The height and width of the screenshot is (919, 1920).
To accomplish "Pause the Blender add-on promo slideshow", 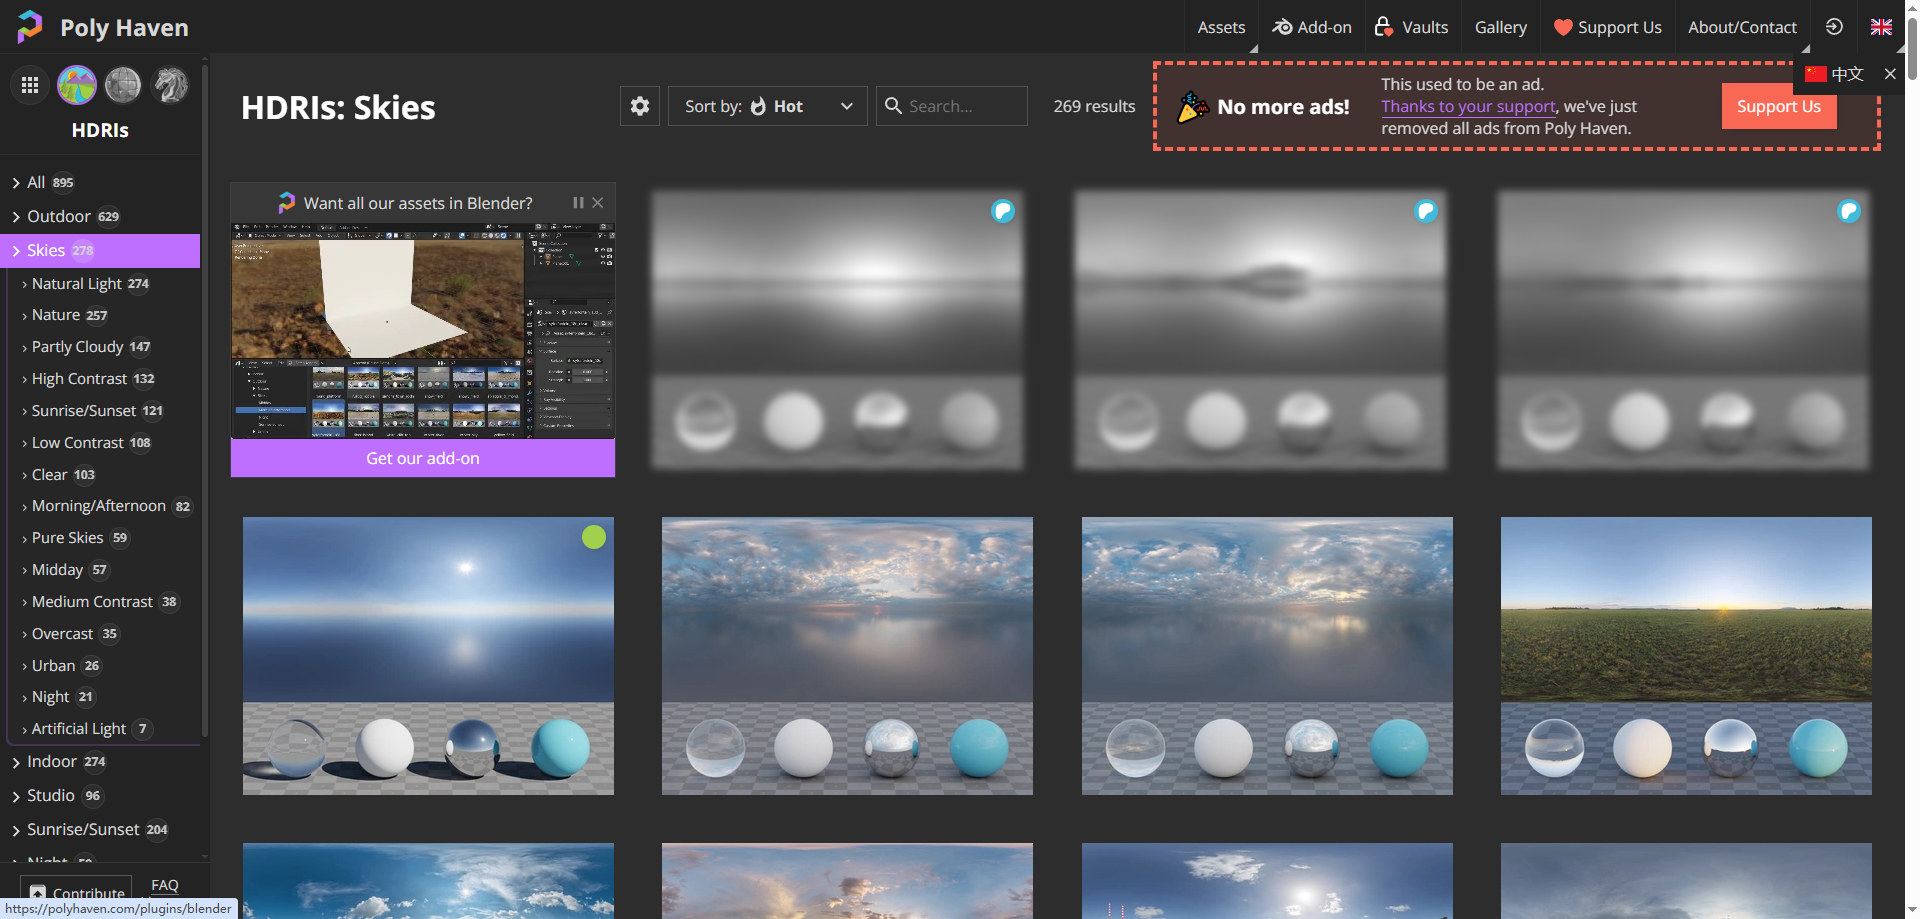I will point(578,202).
